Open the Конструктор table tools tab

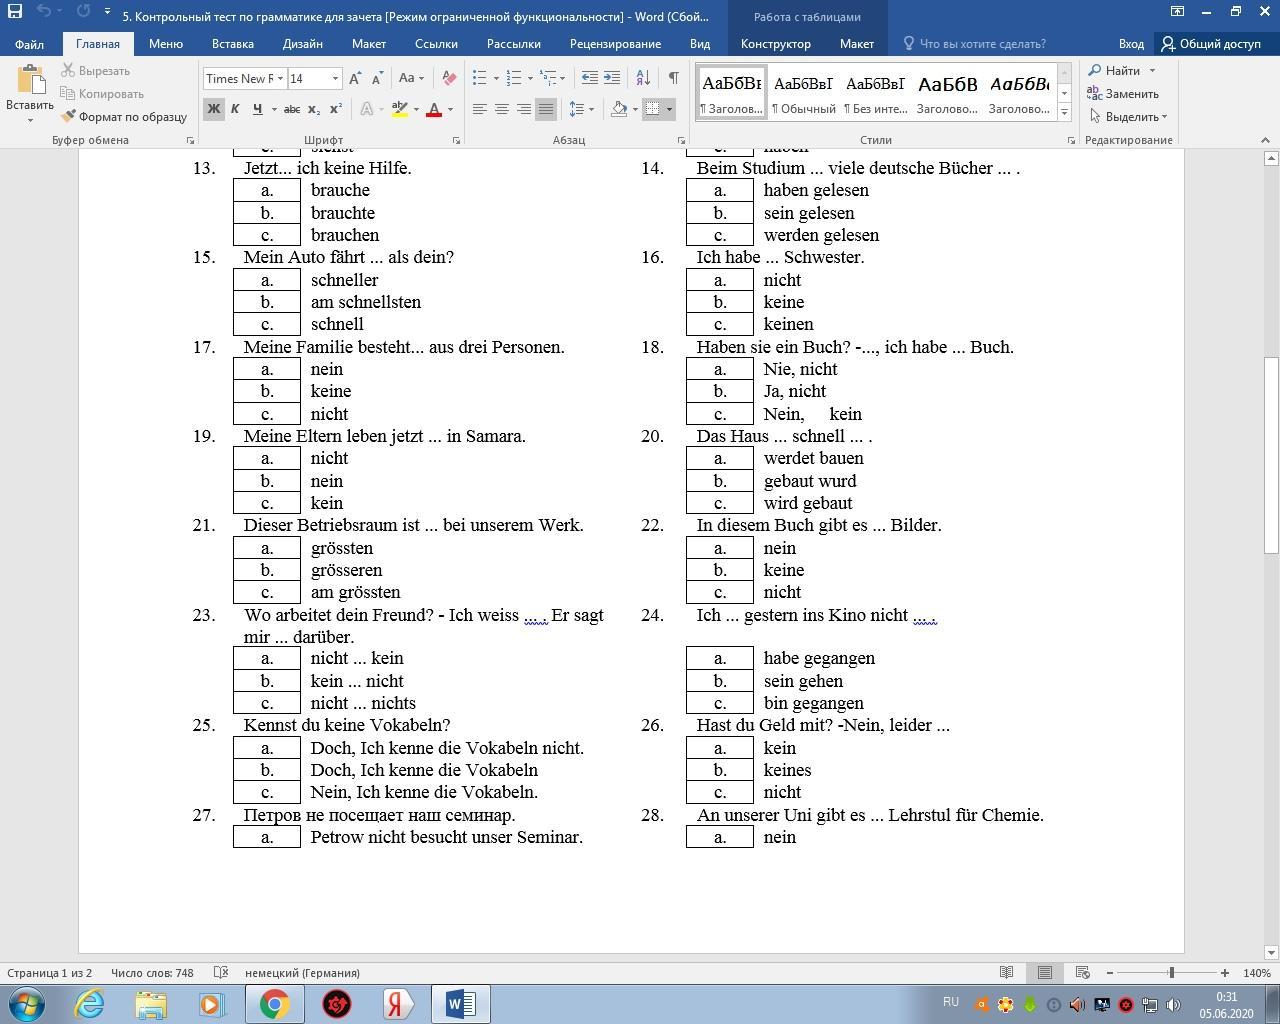click(776, 44)
